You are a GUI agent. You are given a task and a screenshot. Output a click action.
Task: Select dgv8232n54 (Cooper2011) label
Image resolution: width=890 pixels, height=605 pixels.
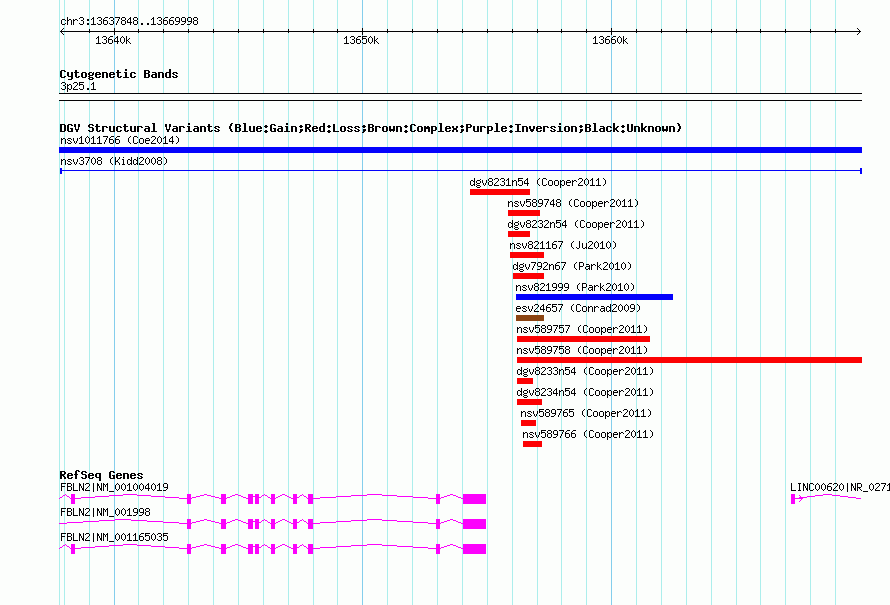[x=576, y=224]
